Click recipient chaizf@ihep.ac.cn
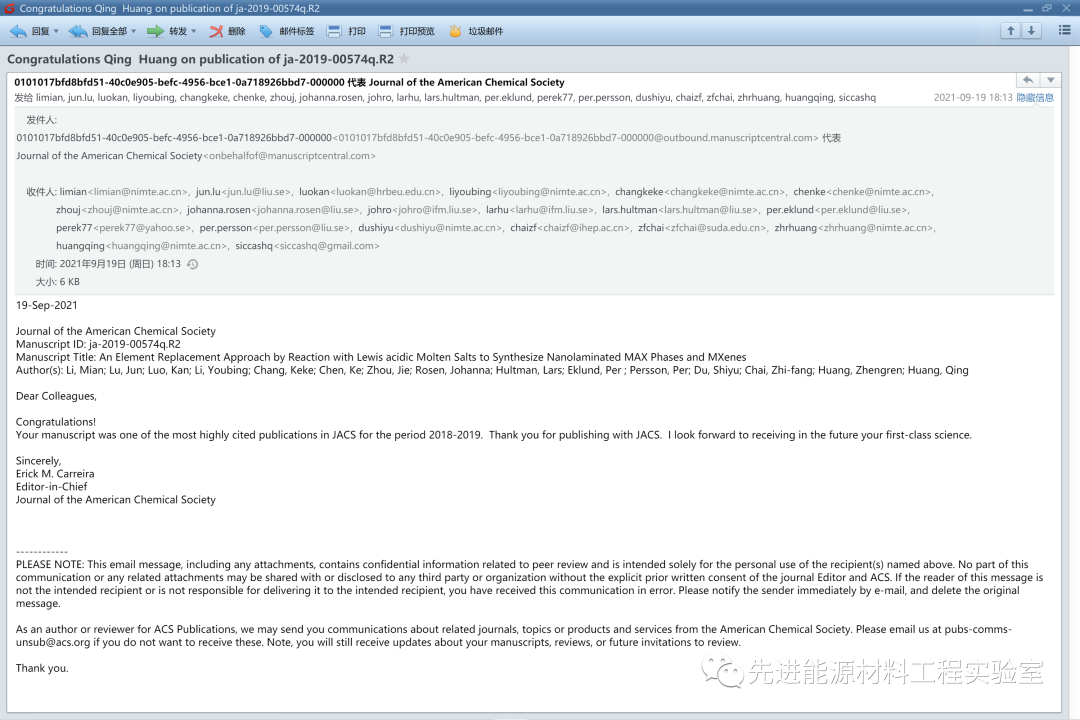 tap(583, 227)
